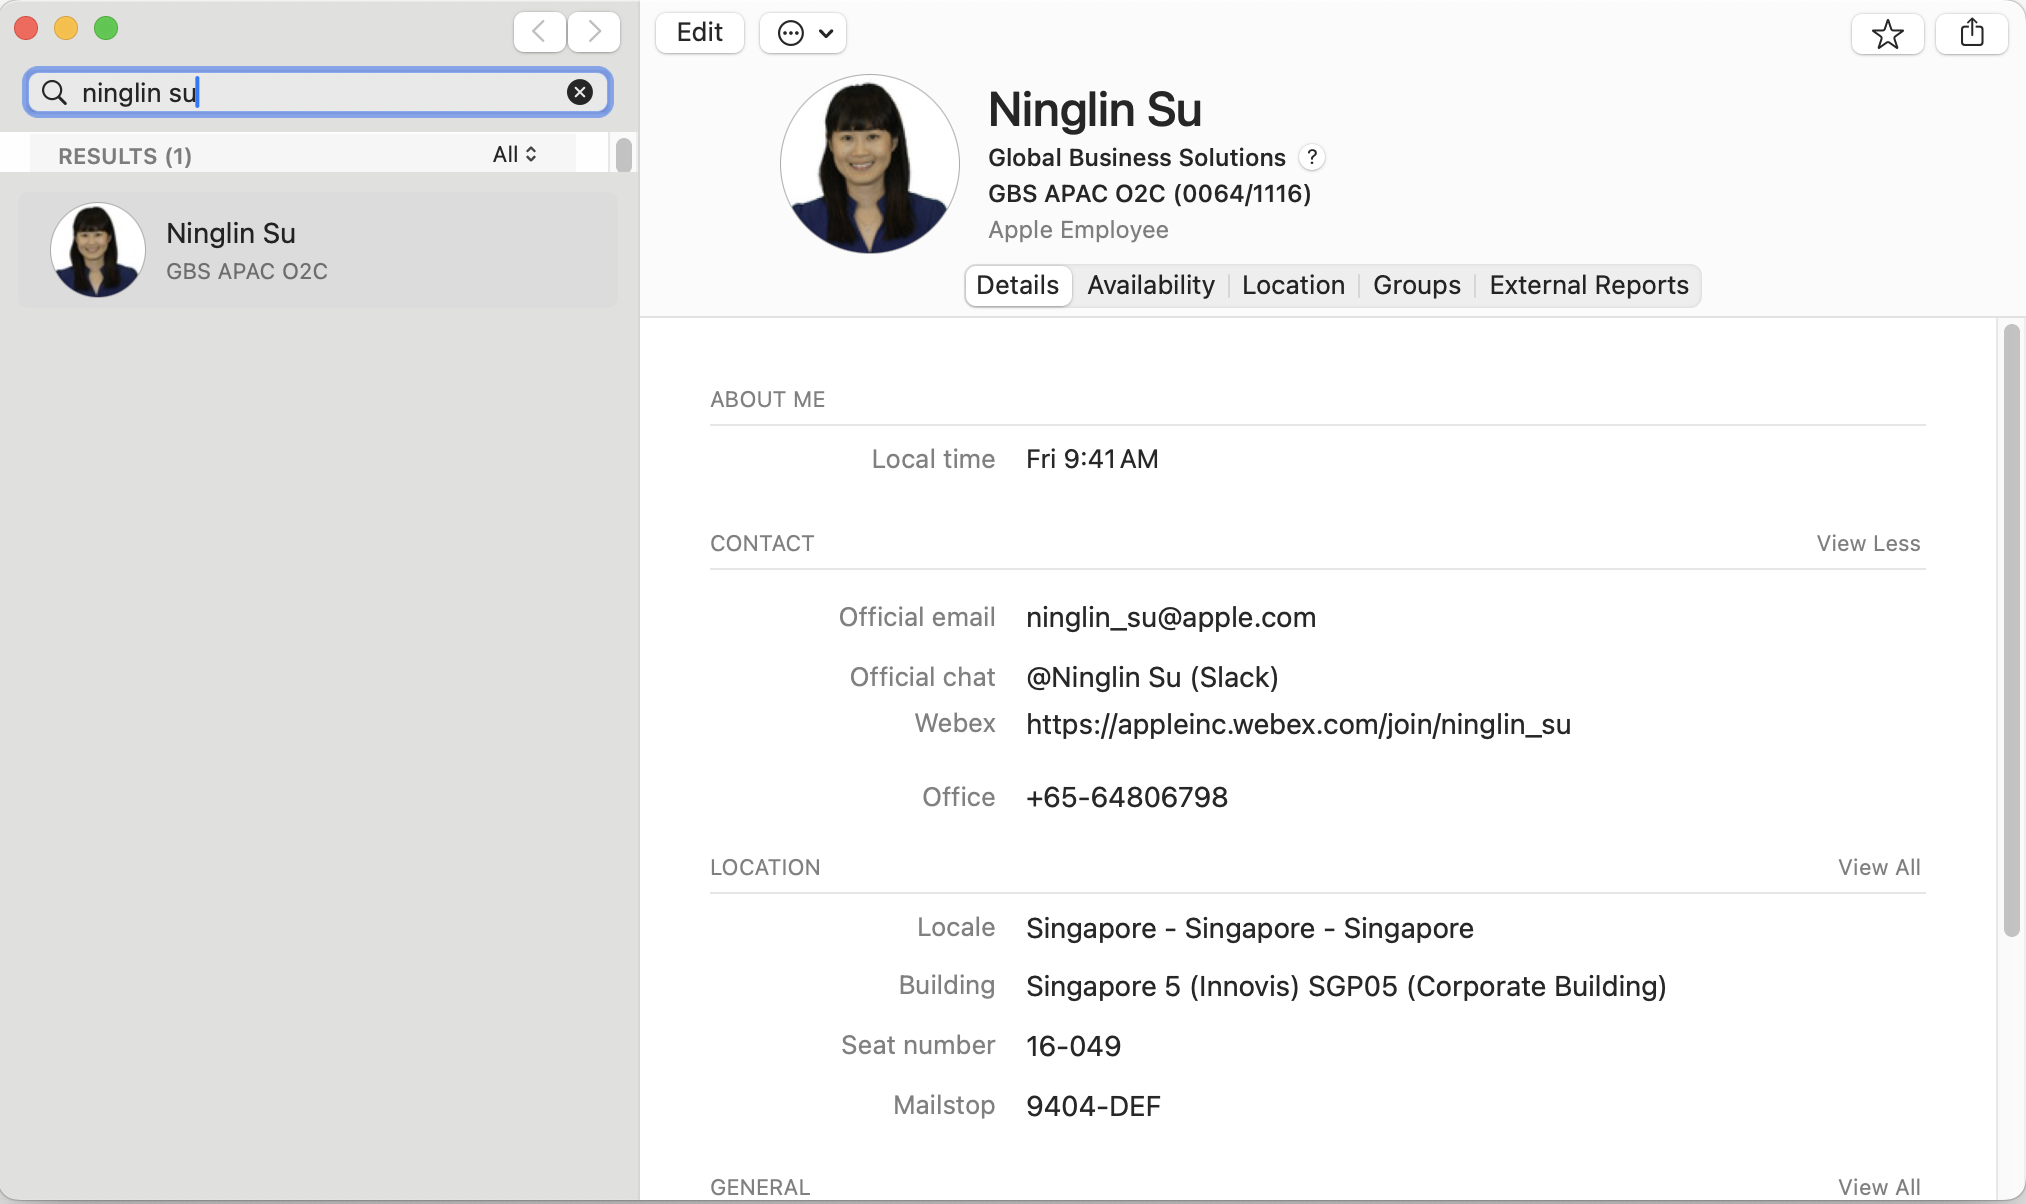Click the Ninglin Su name heading

[1094, 109]
